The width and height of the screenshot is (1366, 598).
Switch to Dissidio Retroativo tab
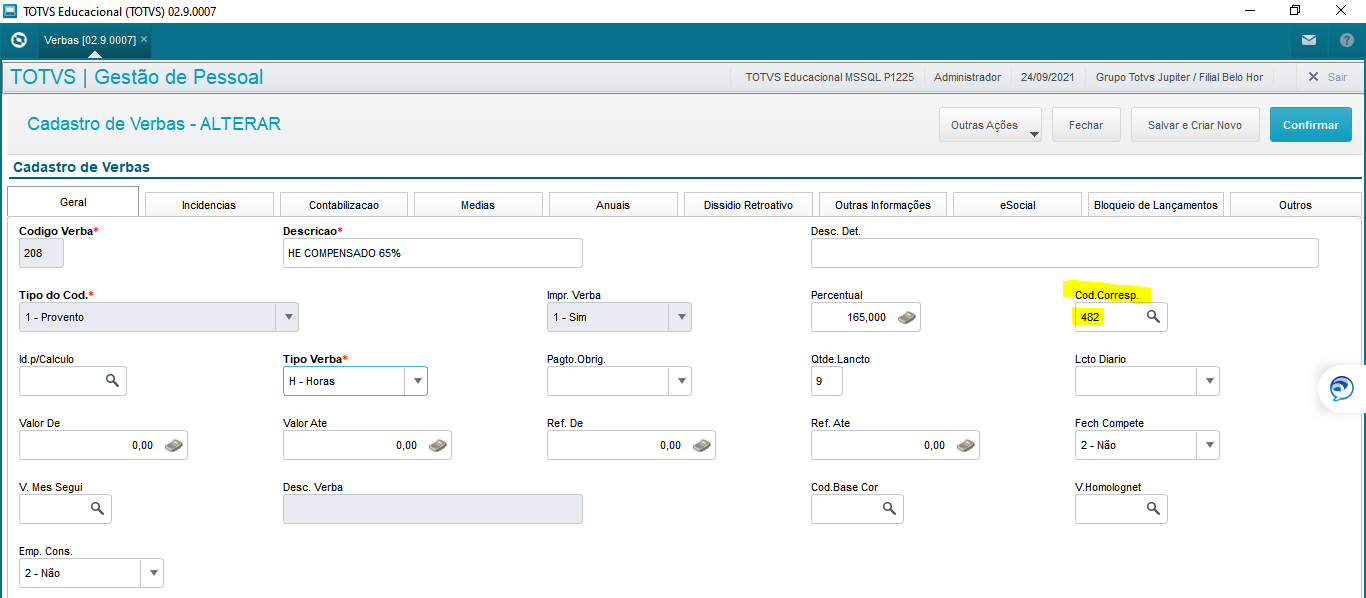click(x=748, y=205)
